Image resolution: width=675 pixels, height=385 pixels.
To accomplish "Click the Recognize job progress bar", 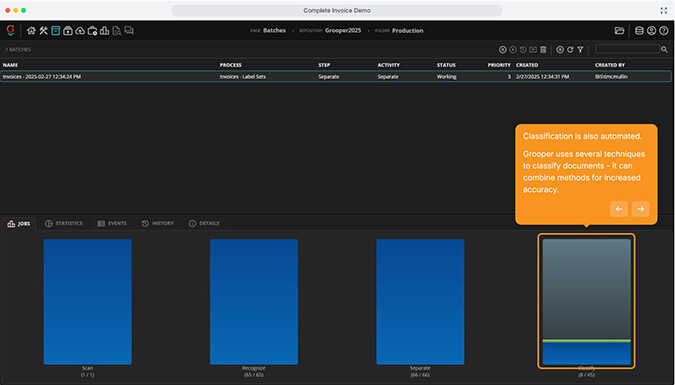I will pos(254,302).
